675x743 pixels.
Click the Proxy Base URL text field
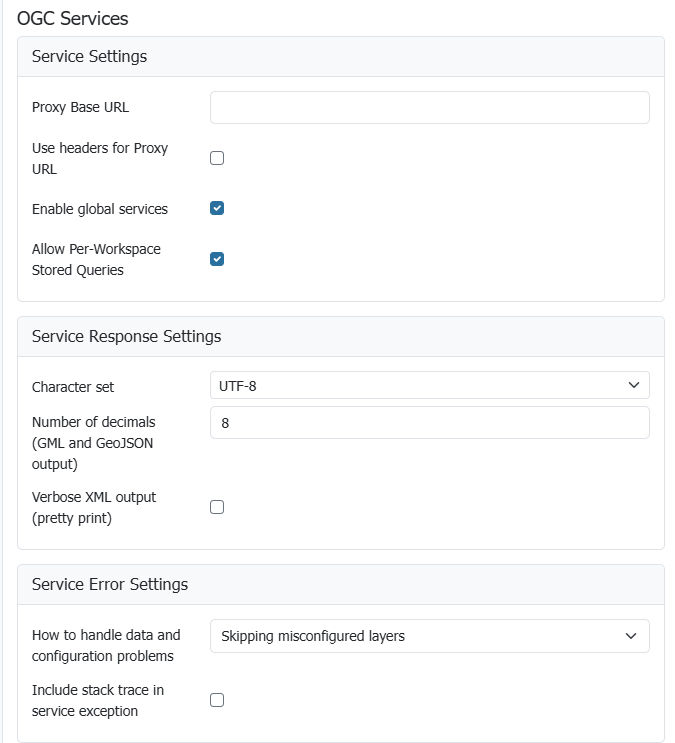[x=429, y=108]
